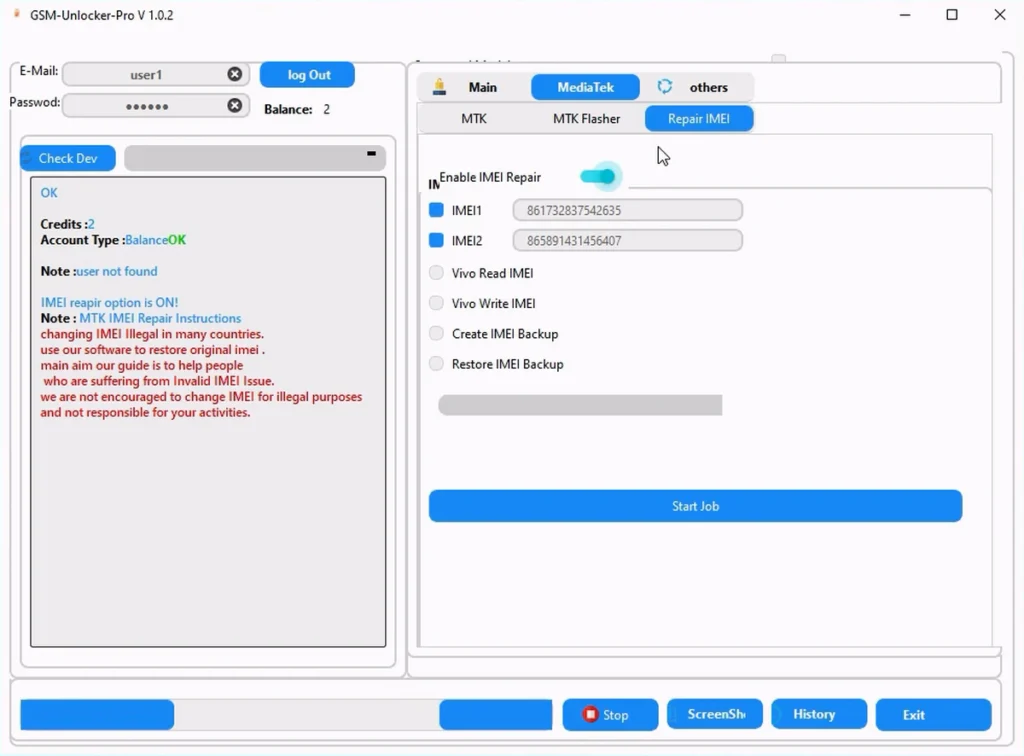
Task: Click the Main tab lock icon
Action: click(439, 87)
